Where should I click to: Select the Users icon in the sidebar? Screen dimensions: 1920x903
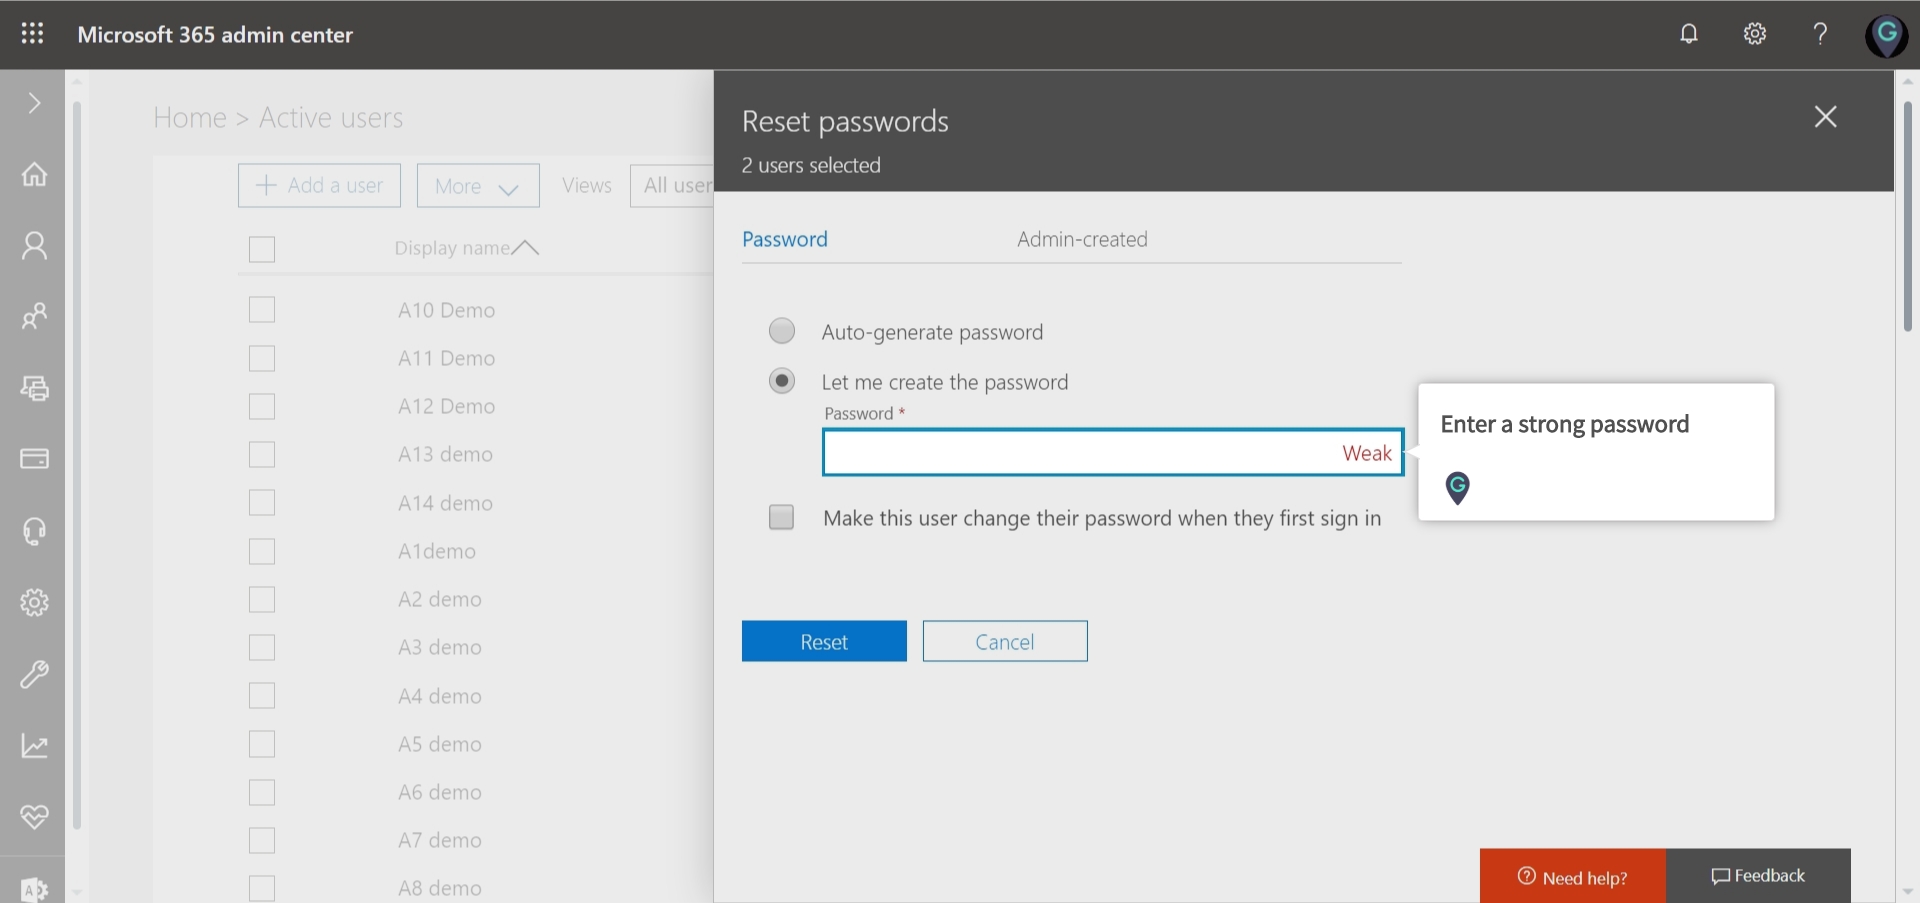pos(33,245)
